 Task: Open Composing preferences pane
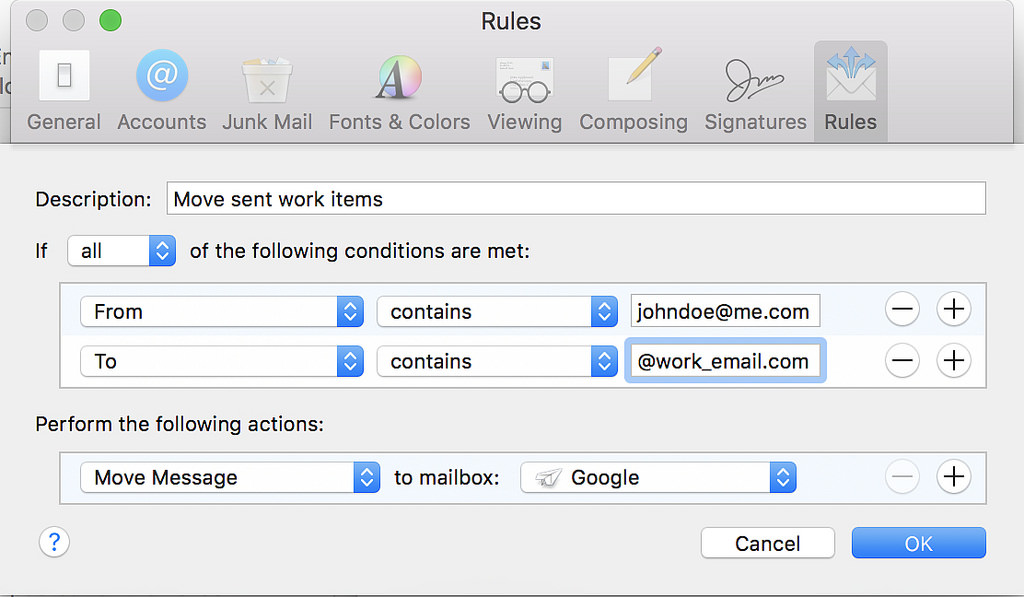[633, 92]
